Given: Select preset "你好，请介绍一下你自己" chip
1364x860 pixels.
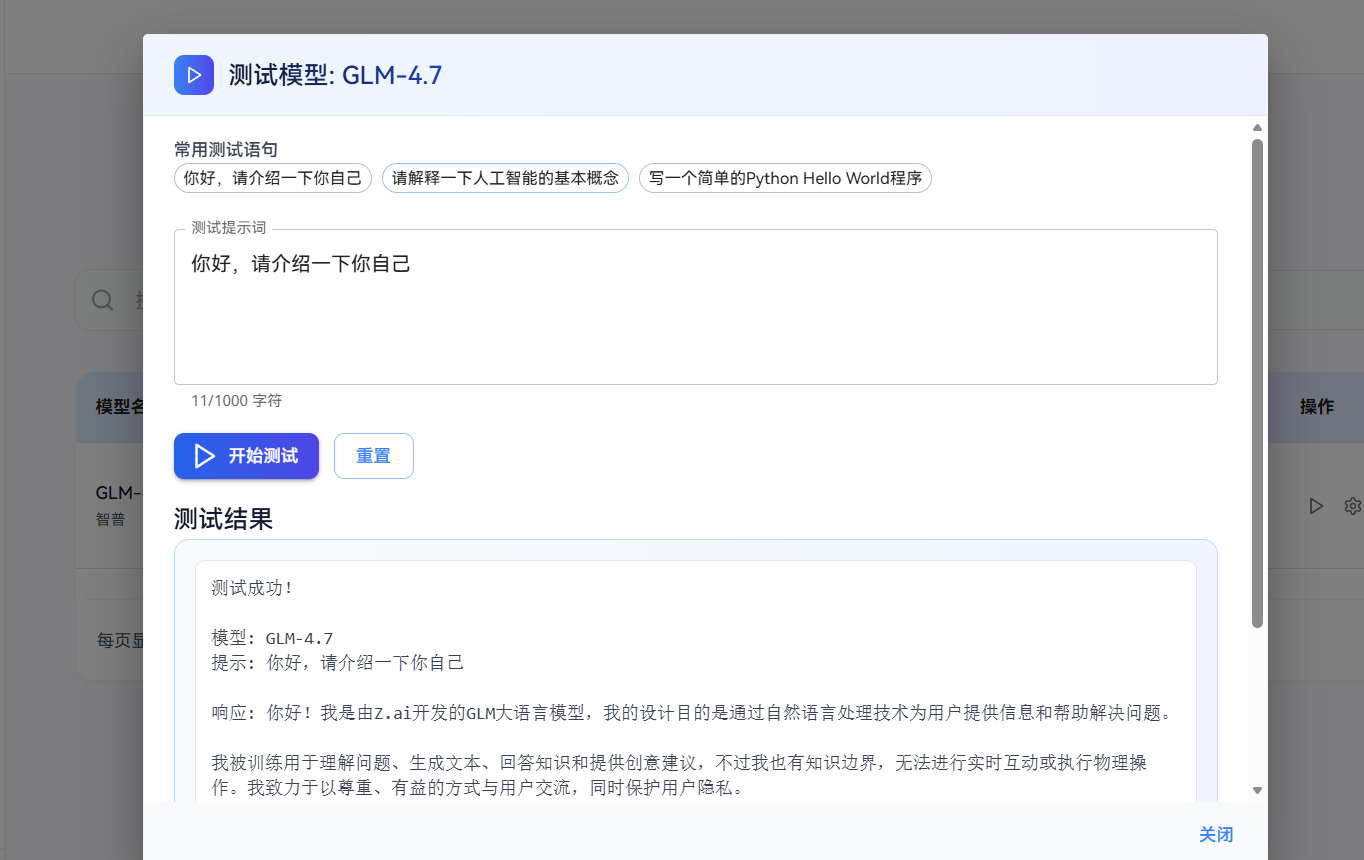Looking at the screenshot, I should [x=273, y=179].
